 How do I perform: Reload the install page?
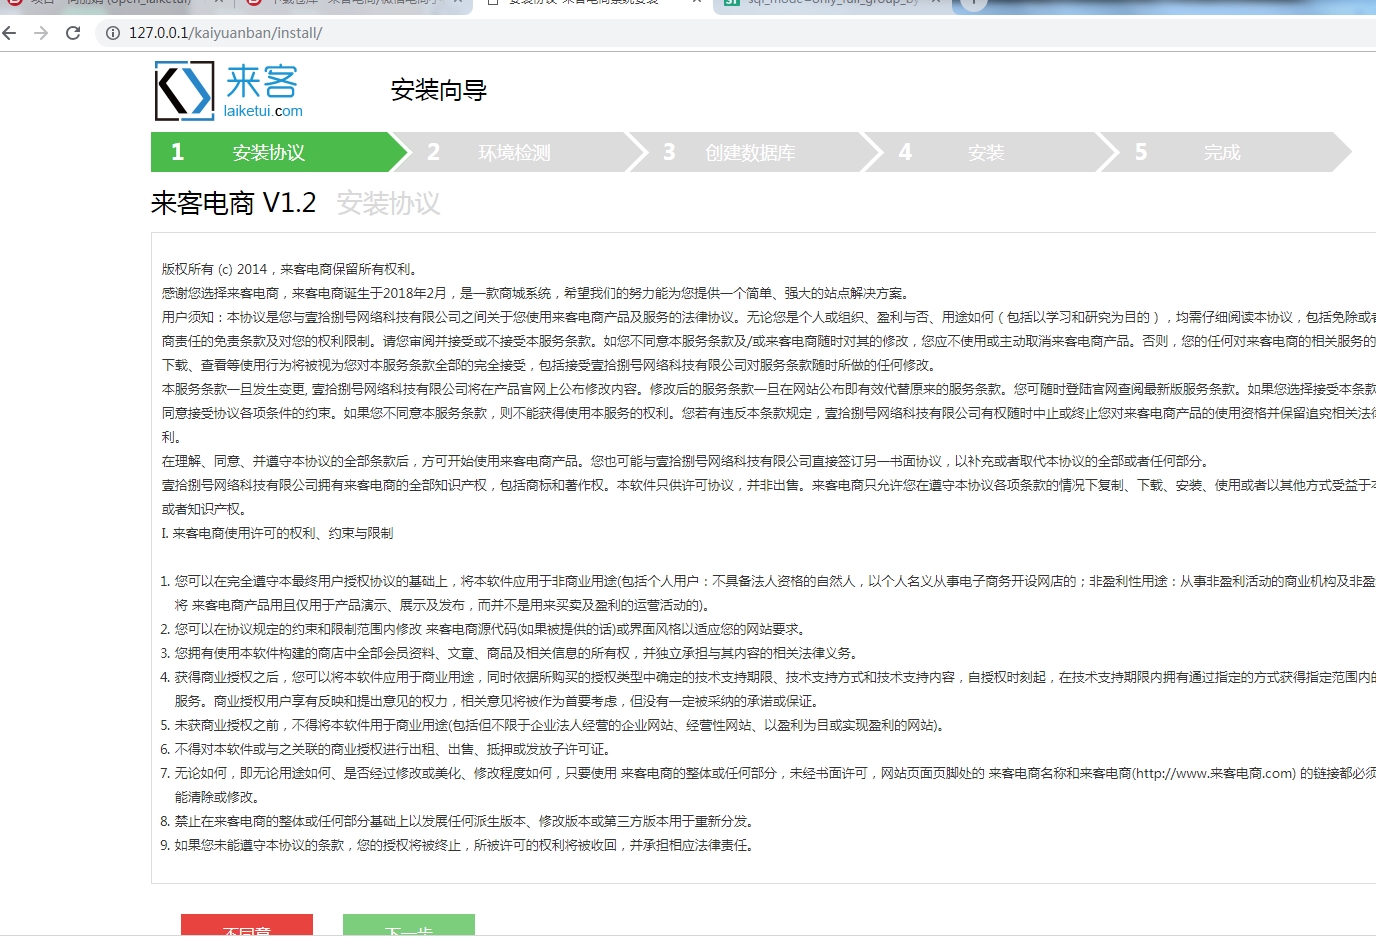click(x=73, y=33)
